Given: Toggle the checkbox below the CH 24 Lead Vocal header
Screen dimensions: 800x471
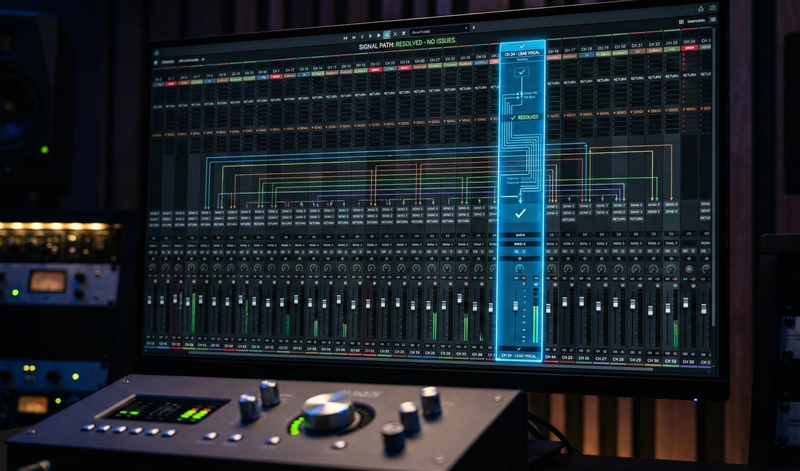Looking at the screenshot, I should click(521, 71).
